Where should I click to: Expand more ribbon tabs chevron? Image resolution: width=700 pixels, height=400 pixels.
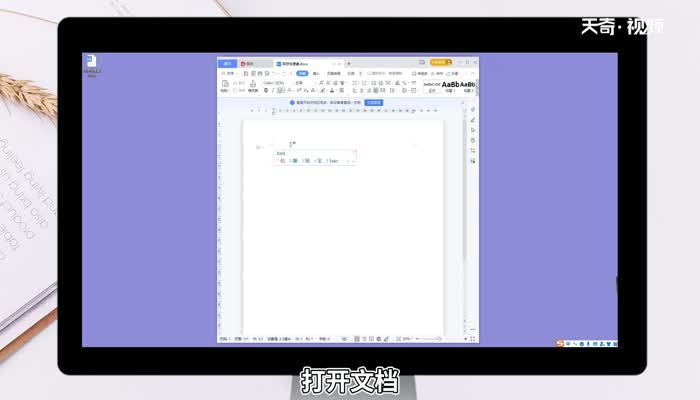point(361,73)
